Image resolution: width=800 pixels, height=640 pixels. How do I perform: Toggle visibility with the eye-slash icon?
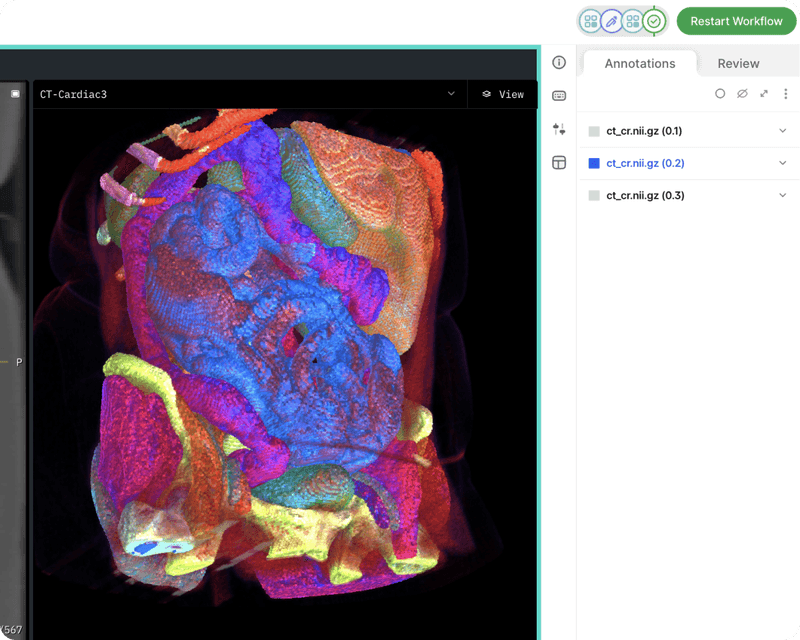pos(742,93)
